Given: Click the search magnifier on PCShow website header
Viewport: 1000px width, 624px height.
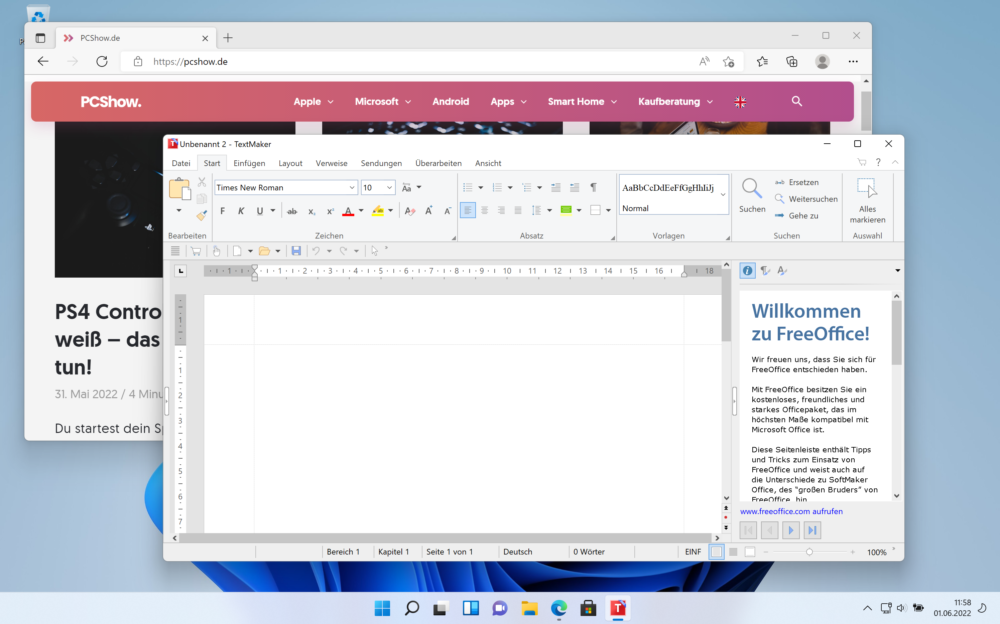Looking at the screenshot, I should coord(797,101).
